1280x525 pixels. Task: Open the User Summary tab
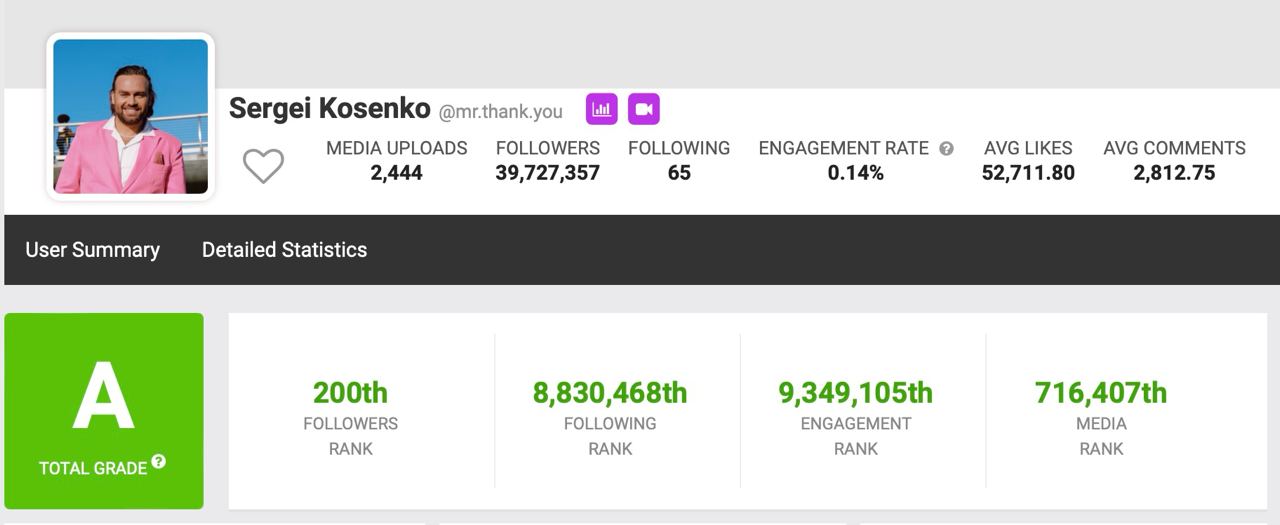tap(92, 250)
